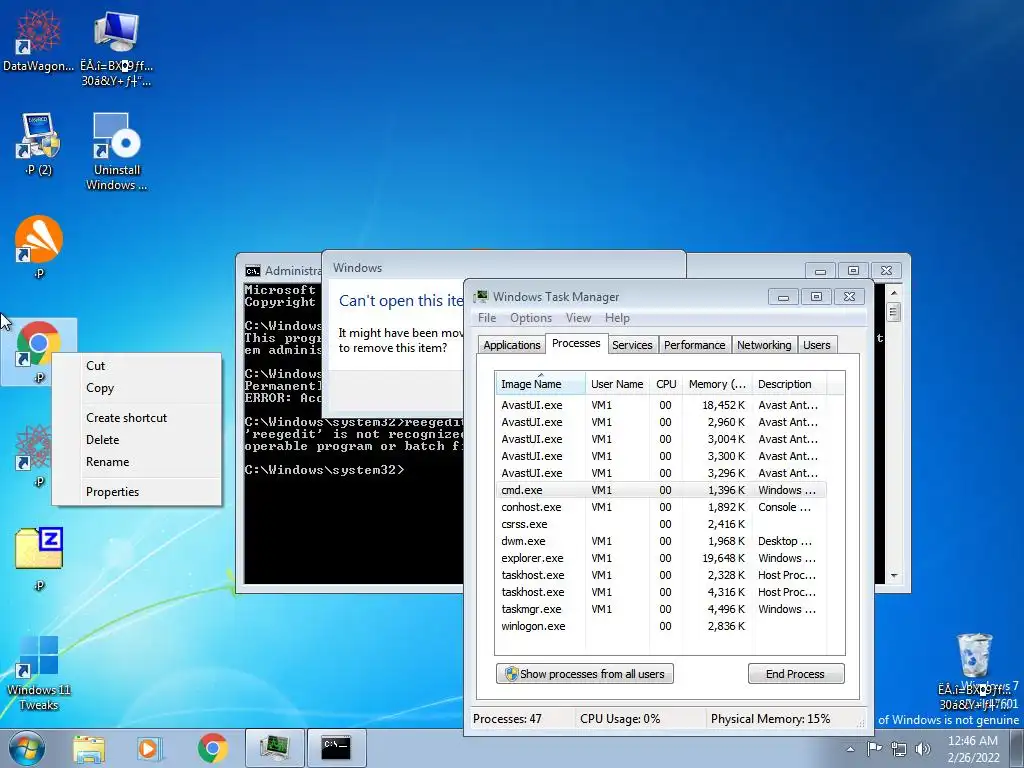This screenshot has width=1024, height=768.
Task: Switch to the Users tab
Action: pyautogui.click(x=817, y=345)
